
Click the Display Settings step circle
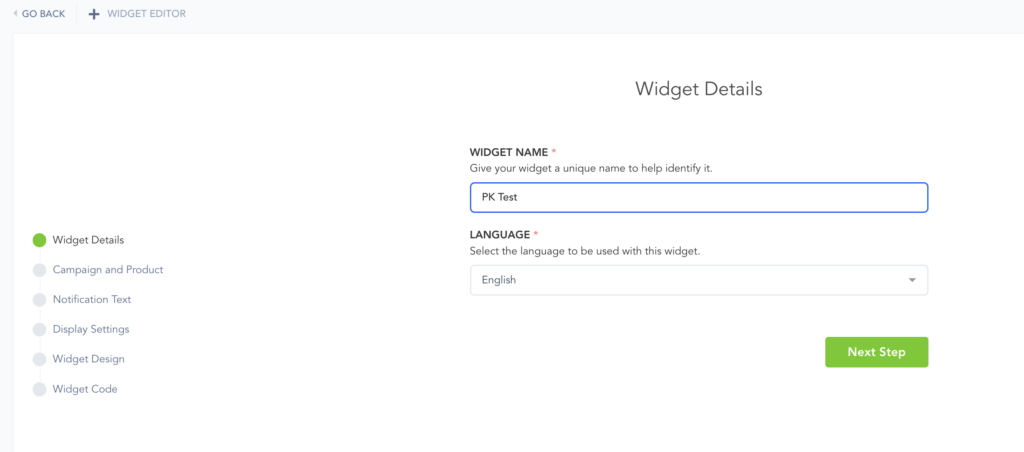[x=40, y=329]
